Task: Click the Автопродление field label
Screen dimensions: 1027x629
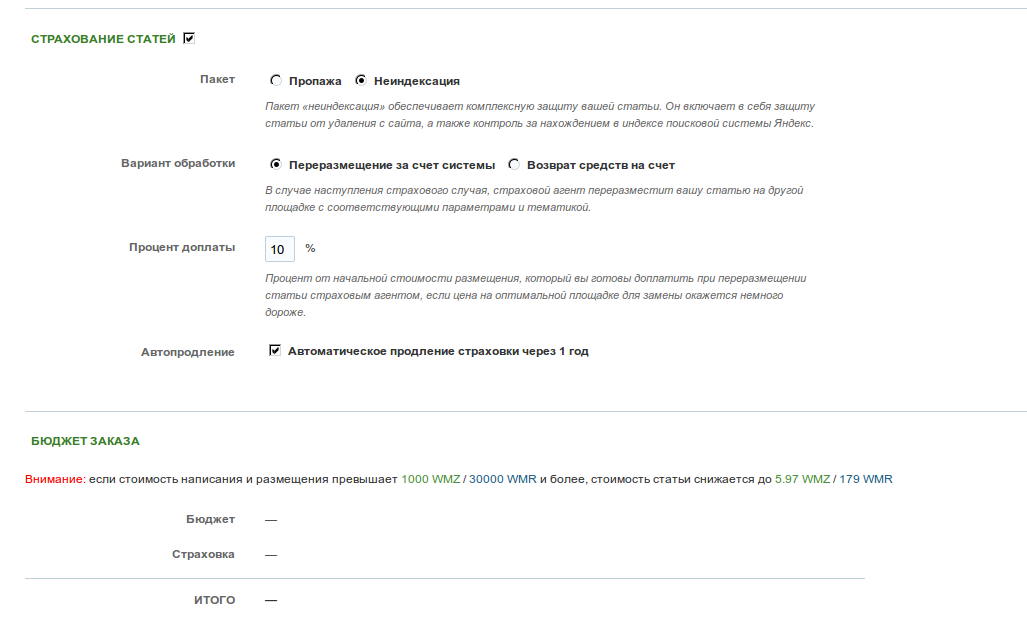Action: tap(187, 353)
